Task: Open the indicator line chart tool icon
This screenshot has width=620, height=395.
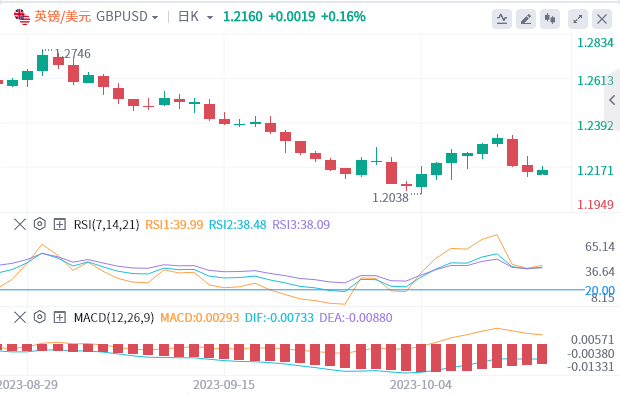Action: point(502,19)
